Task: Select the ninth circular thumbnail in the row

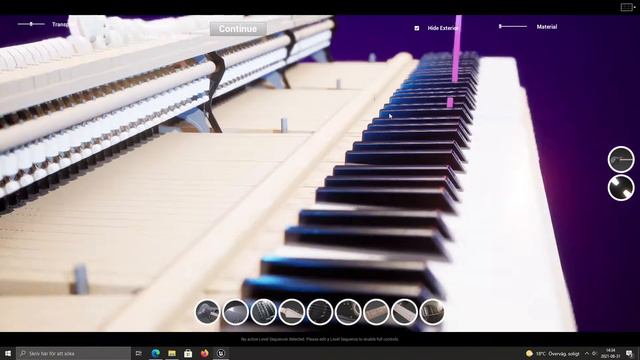Action: coord(432,312)
